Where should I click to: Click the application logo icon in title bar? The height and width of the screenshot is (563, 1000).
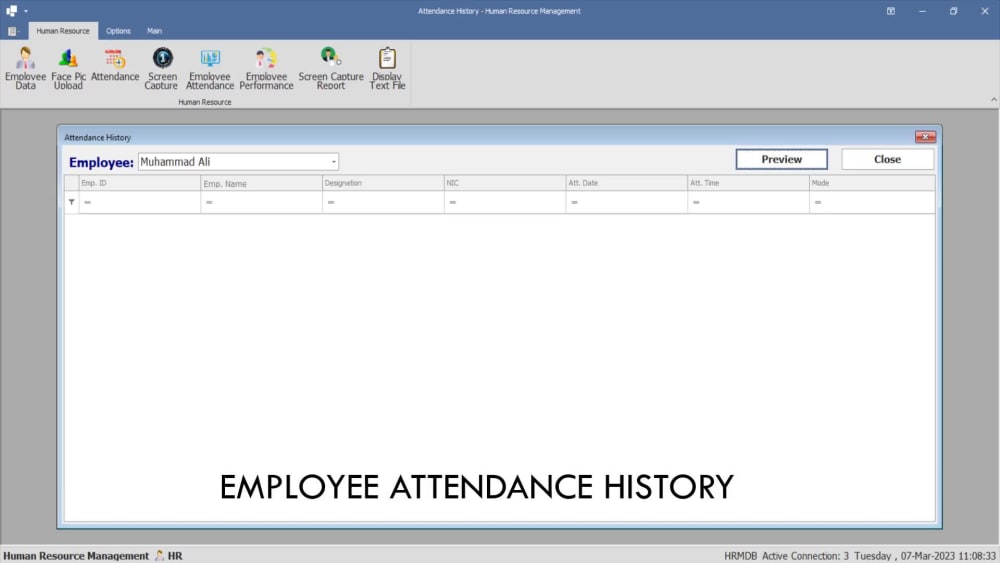click(x=11, y=11)
